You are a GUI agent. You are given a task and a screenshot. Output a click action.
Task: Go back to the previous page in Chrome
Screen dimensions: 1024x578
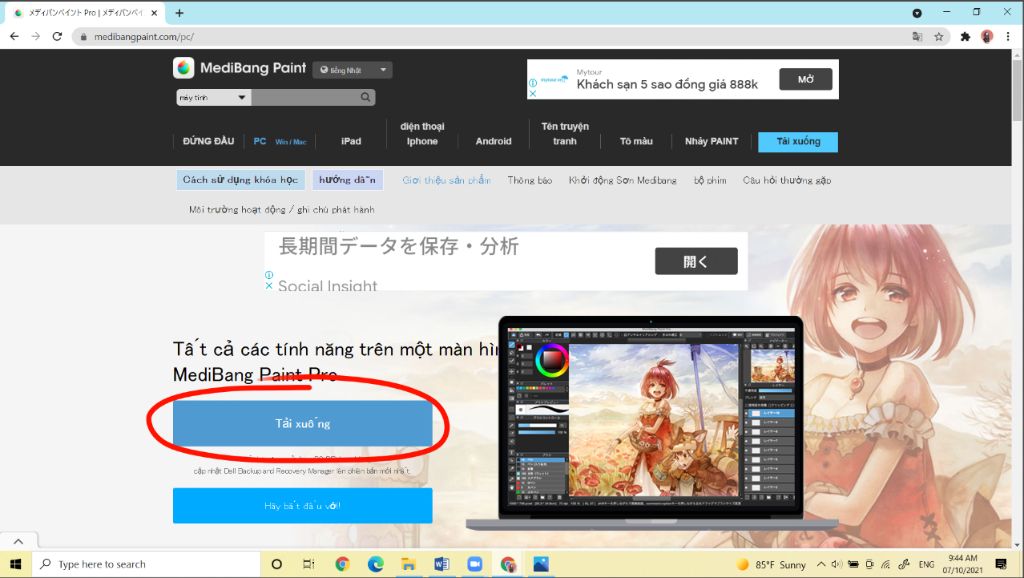pyautogui.click(x=14, y=37)
